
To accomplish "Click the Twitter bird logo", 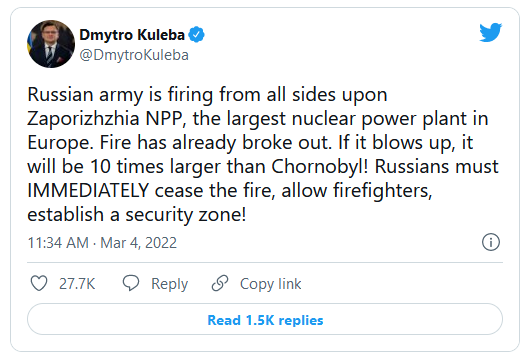I will [x=491, y=32].
